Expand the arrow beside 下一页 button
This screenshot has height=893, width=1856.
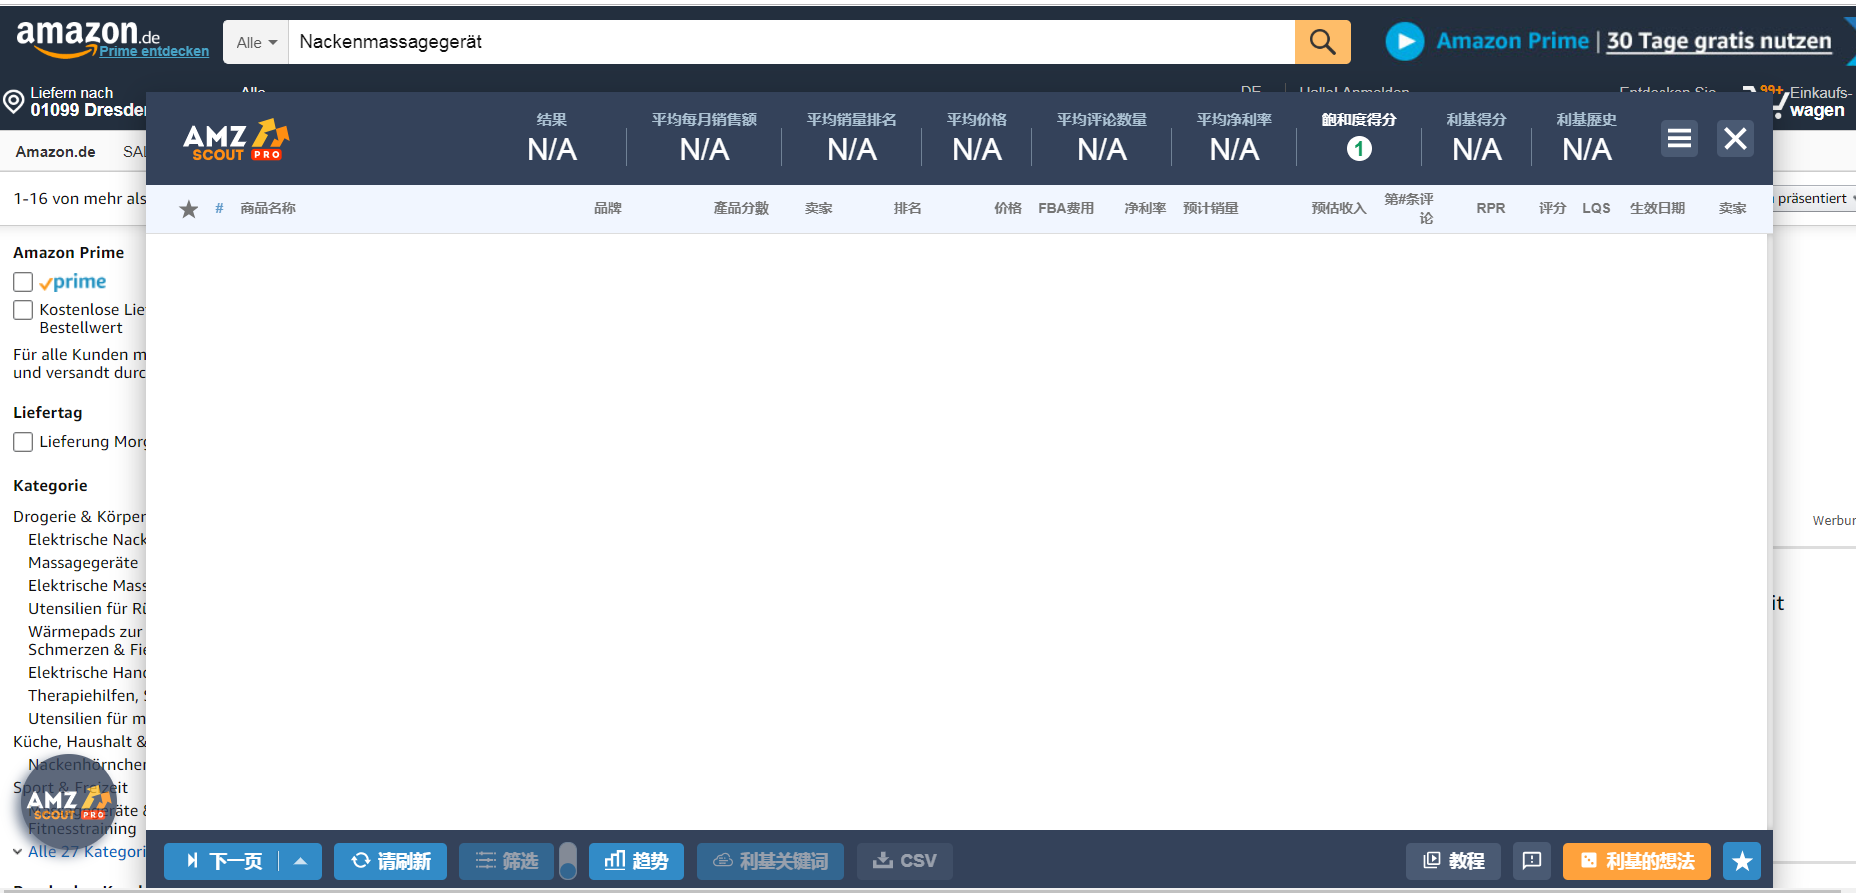click(300, 861)
